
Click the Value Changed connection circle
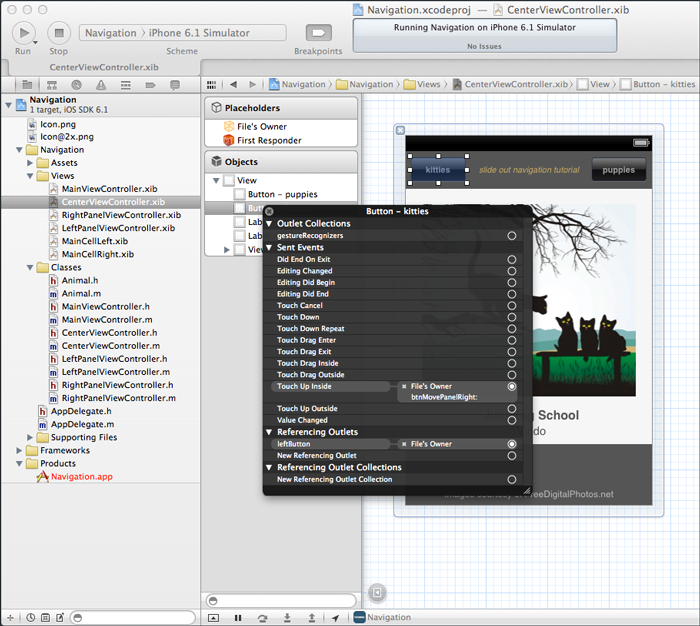(x=512, y=421)
